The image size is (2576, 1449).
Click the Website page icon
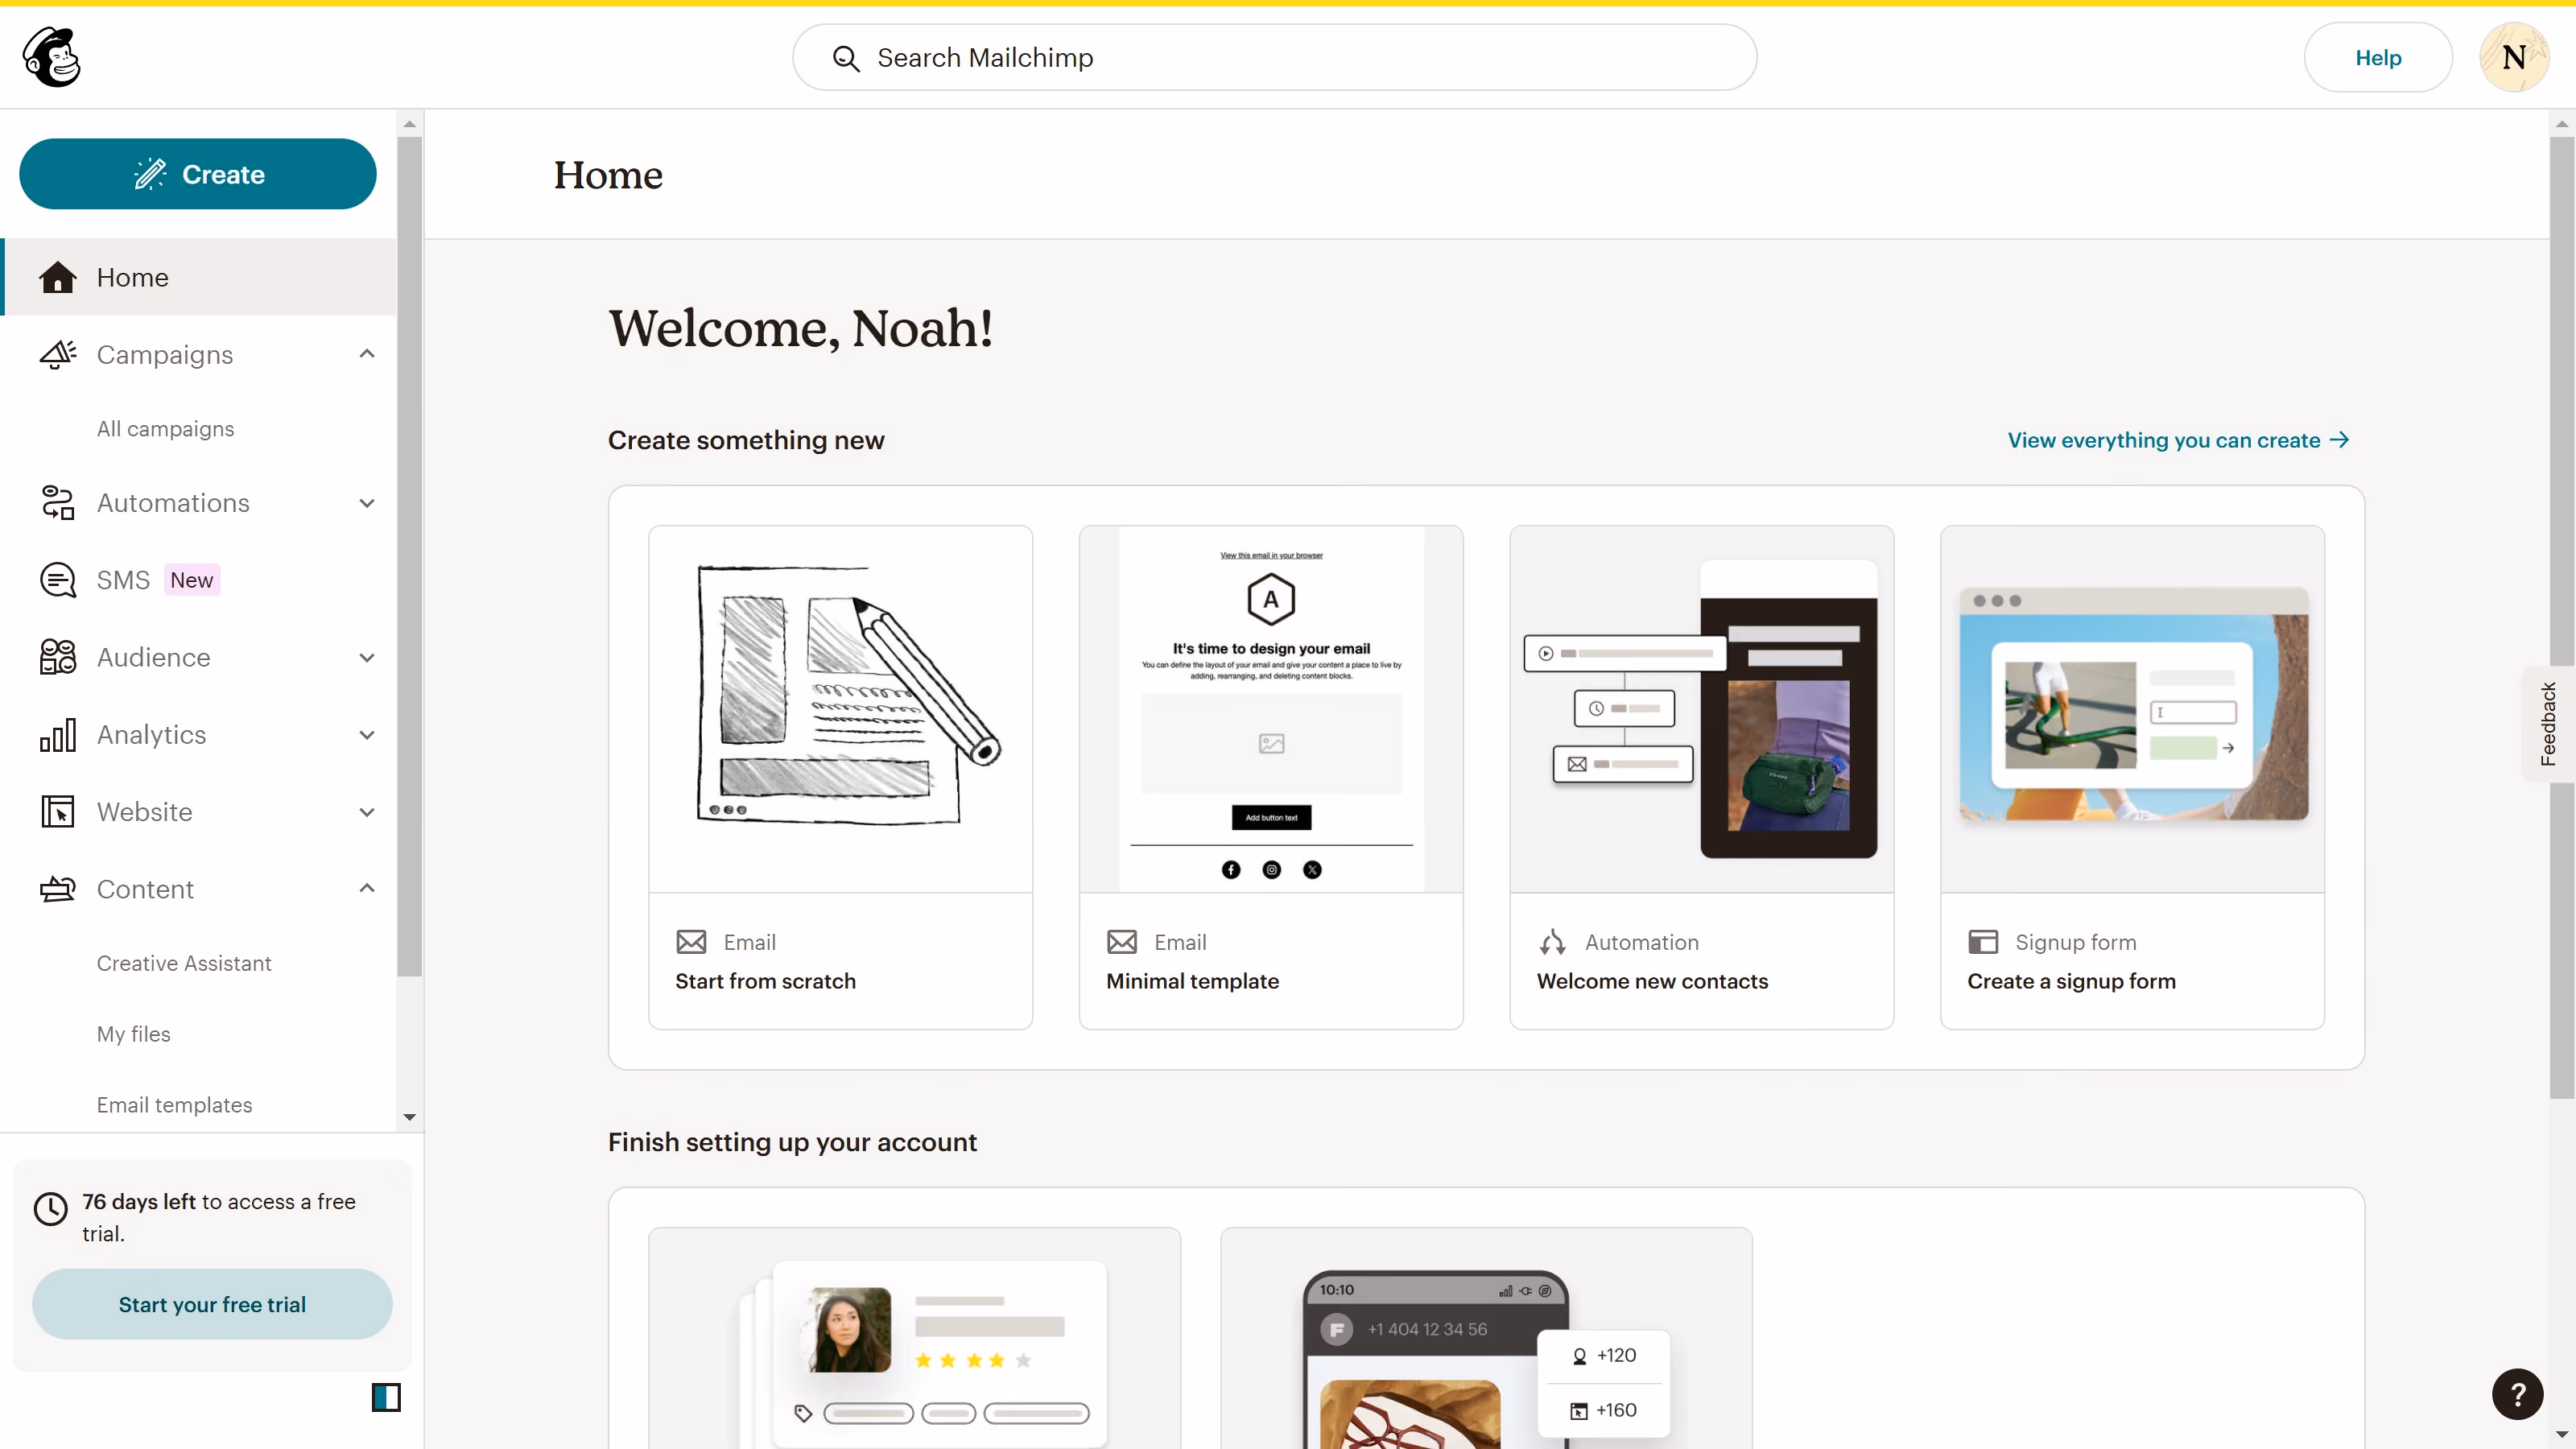[x=57, y=812]
